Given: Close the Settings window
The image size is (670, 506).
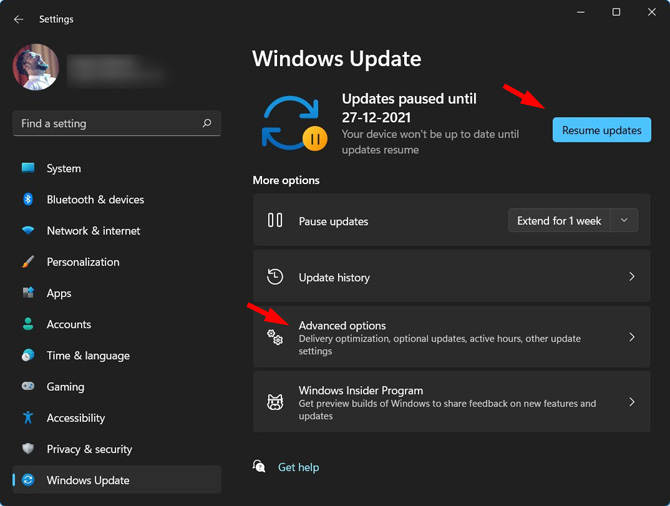Looking at the screenshot, I should point(652,12).
